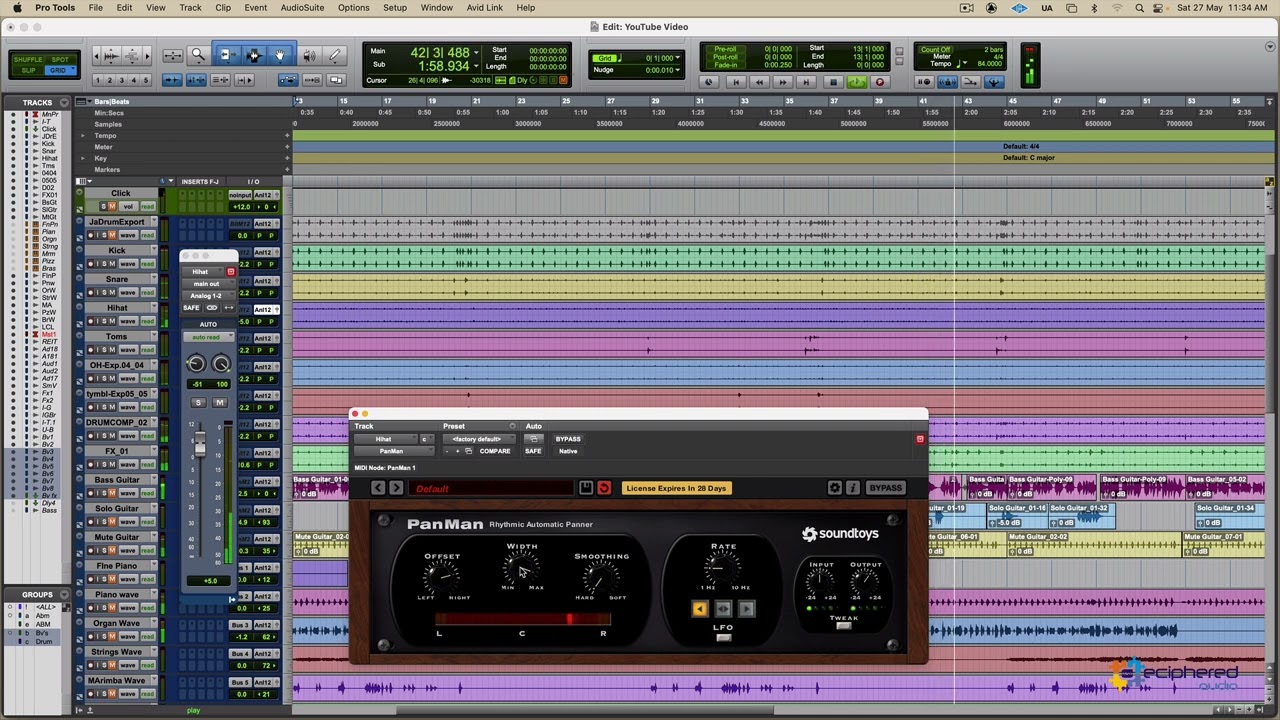
Task: Click the PanMan Rate knob
Action: [721, 568]
